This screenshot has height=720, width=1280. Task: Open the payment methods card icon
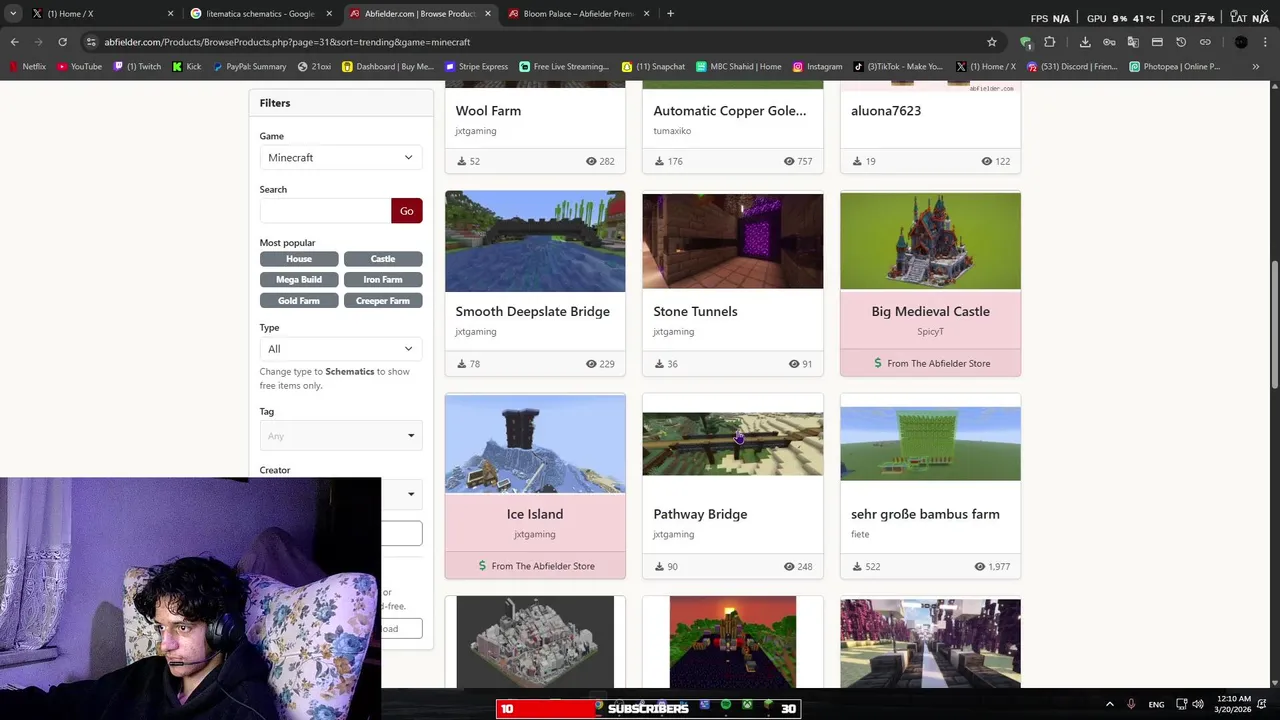point(1157,42)
